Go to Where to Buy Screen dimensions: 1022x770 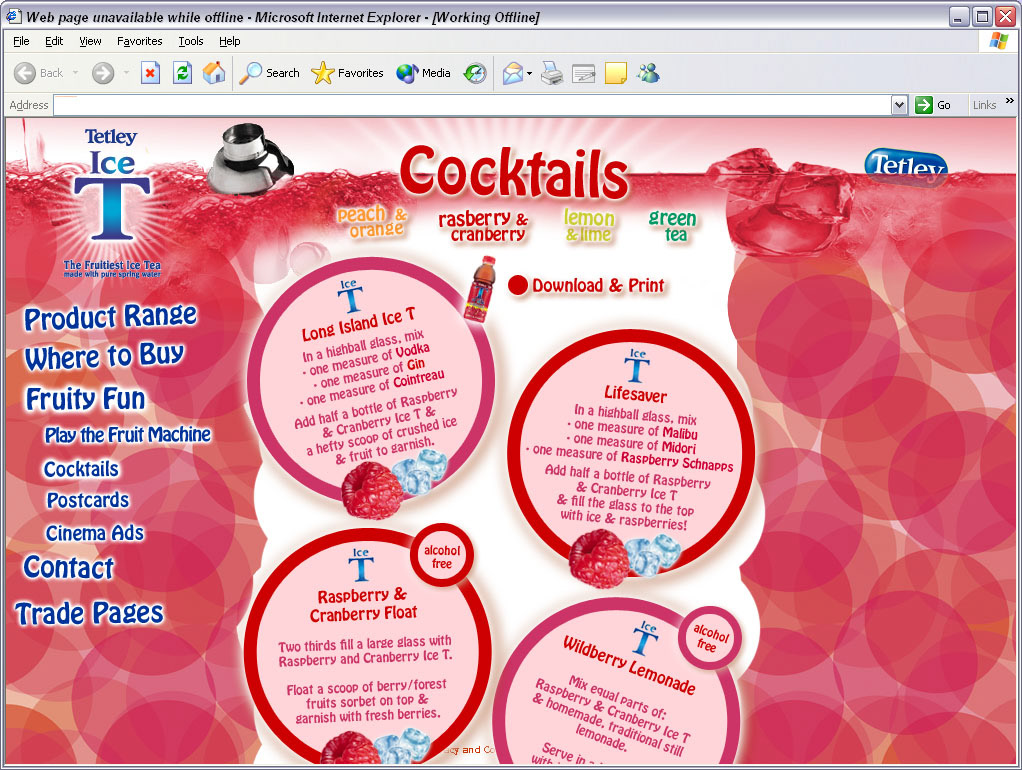point(104,356)
